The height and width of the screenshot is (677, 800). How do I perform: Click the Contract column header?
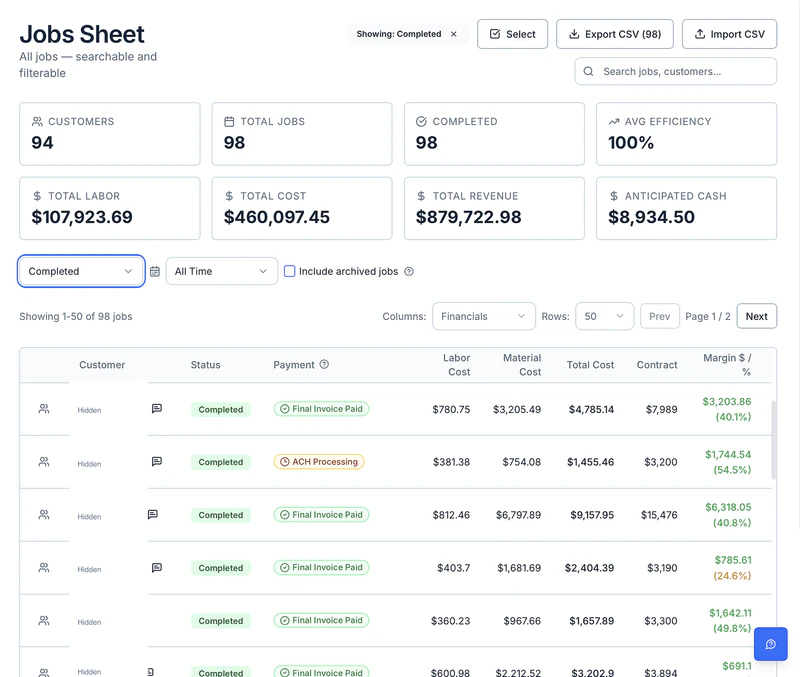click(657, 365)
